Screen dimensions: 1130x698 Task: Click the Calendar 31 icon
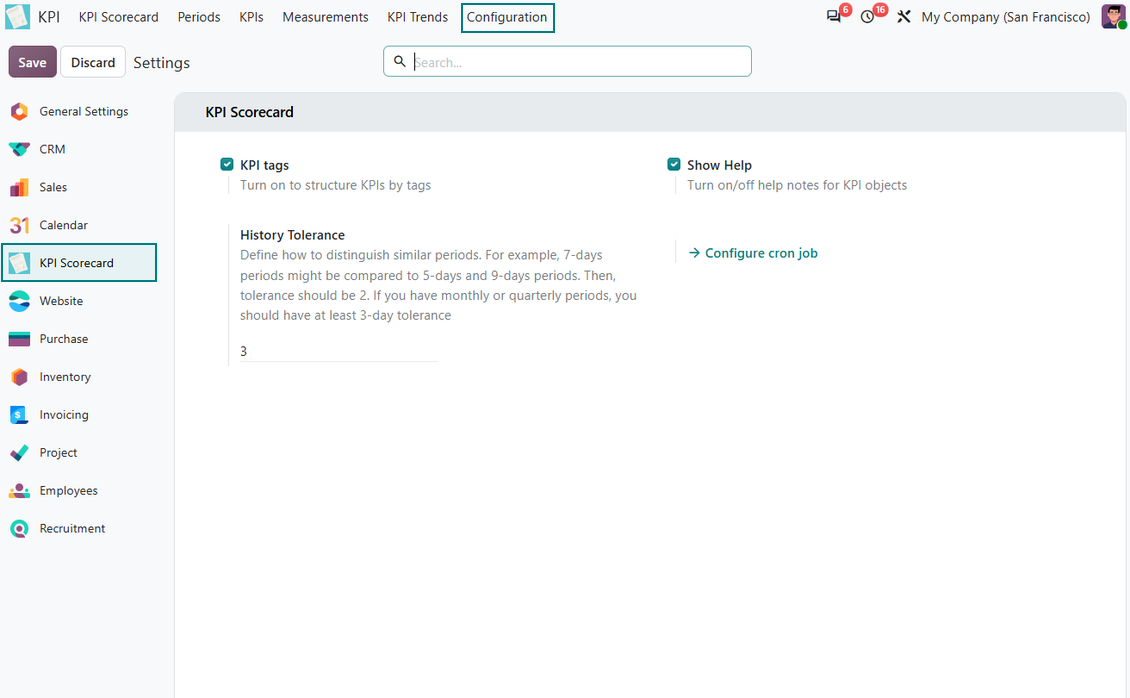(x=19, y=225)
